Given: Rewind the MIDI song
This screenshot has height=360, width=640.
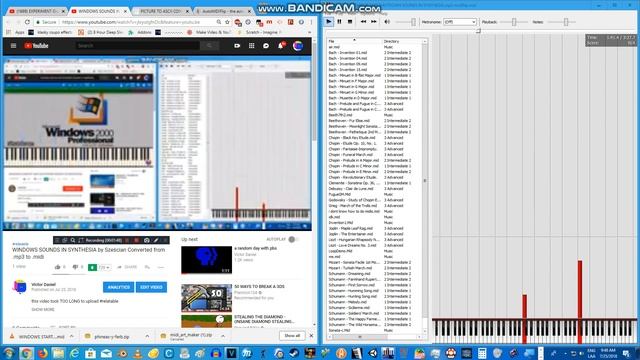Looking at the screenshot, I should click(363, 22).
